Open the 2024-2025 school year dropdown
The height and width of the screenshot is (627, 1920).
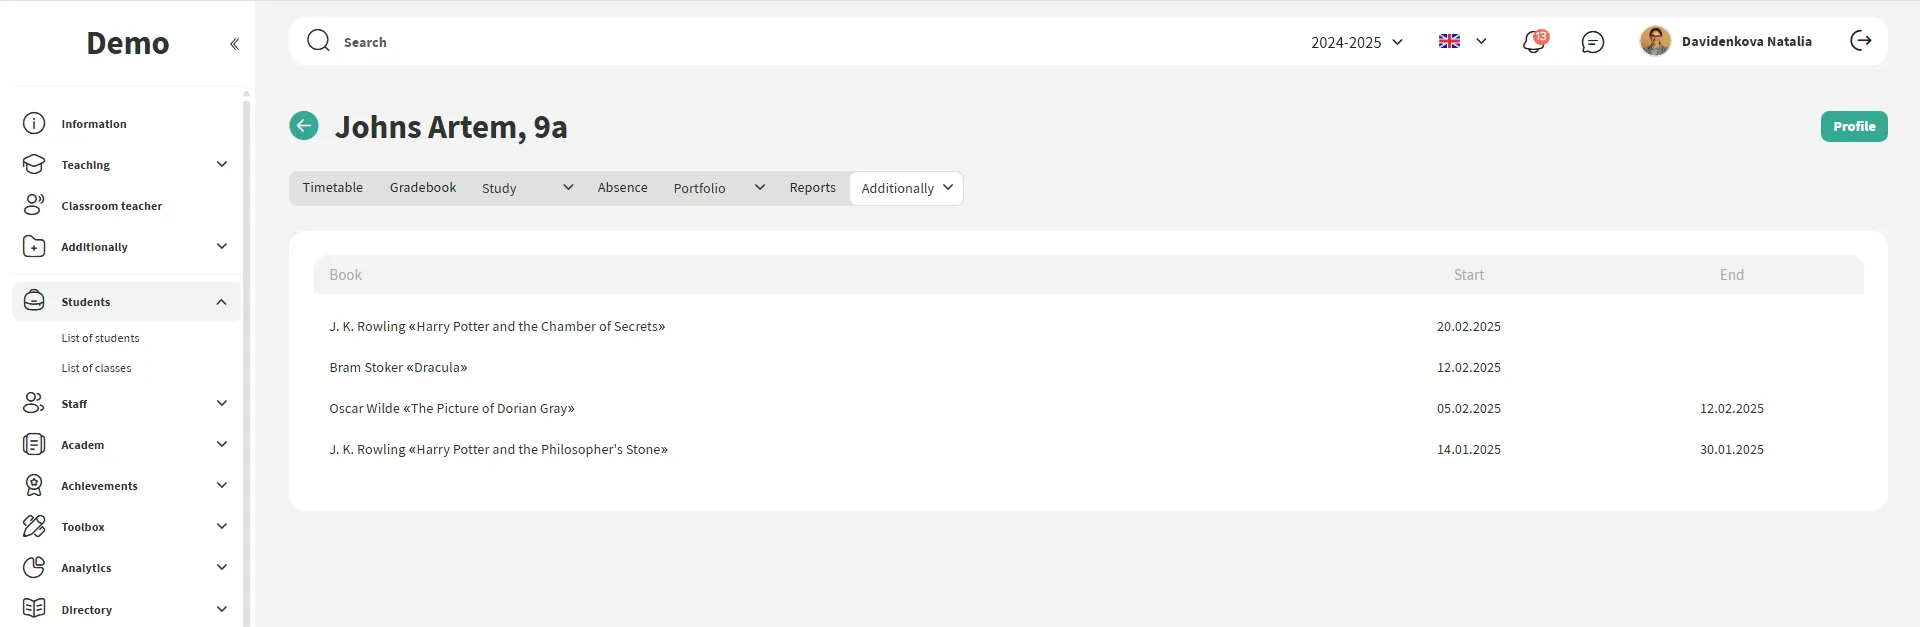point(1356,42)
